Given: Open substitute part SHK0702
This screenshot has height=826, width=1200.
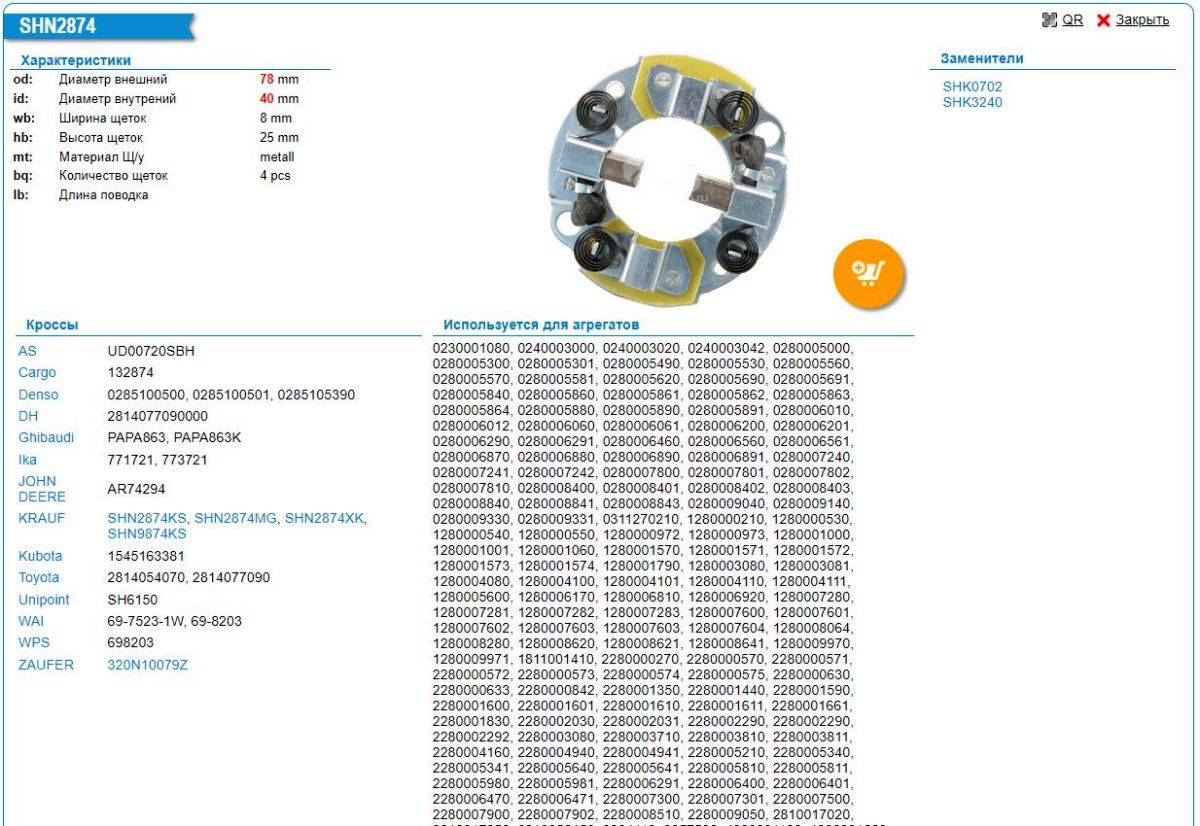Looking at the screenshot, I should (x=972, y=87).
